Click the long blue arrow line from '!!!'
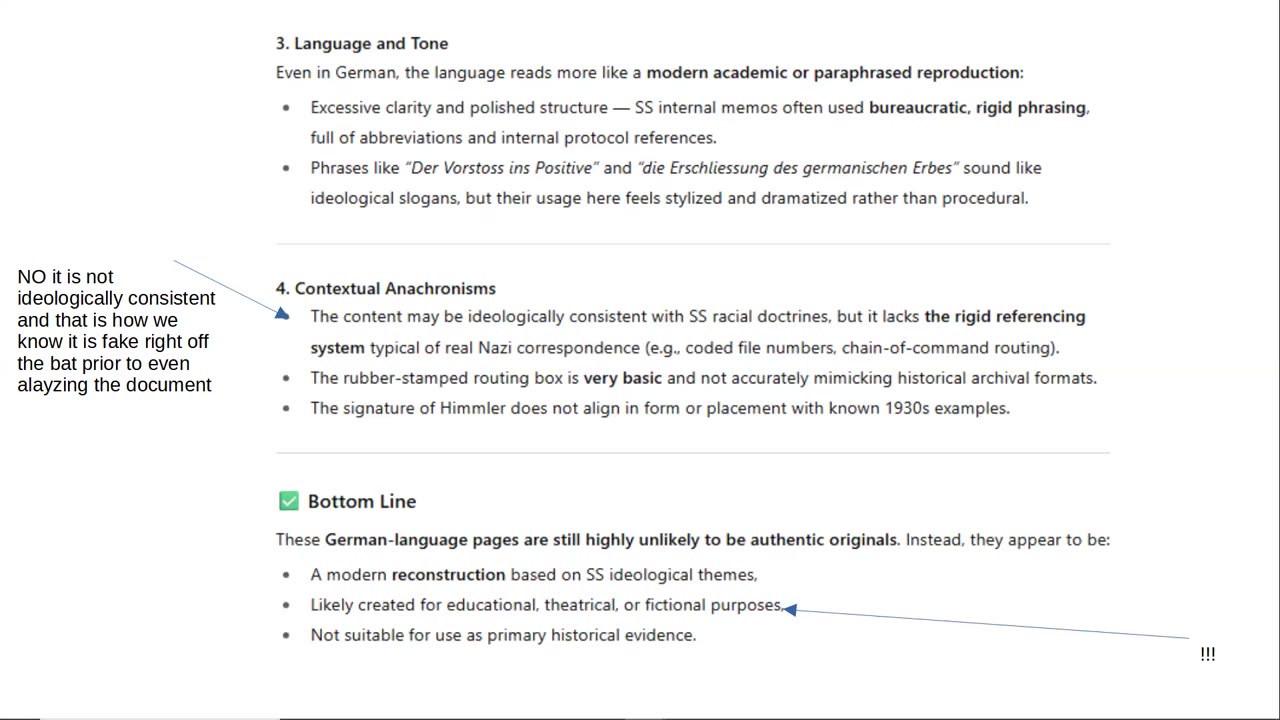 point(992,623)
